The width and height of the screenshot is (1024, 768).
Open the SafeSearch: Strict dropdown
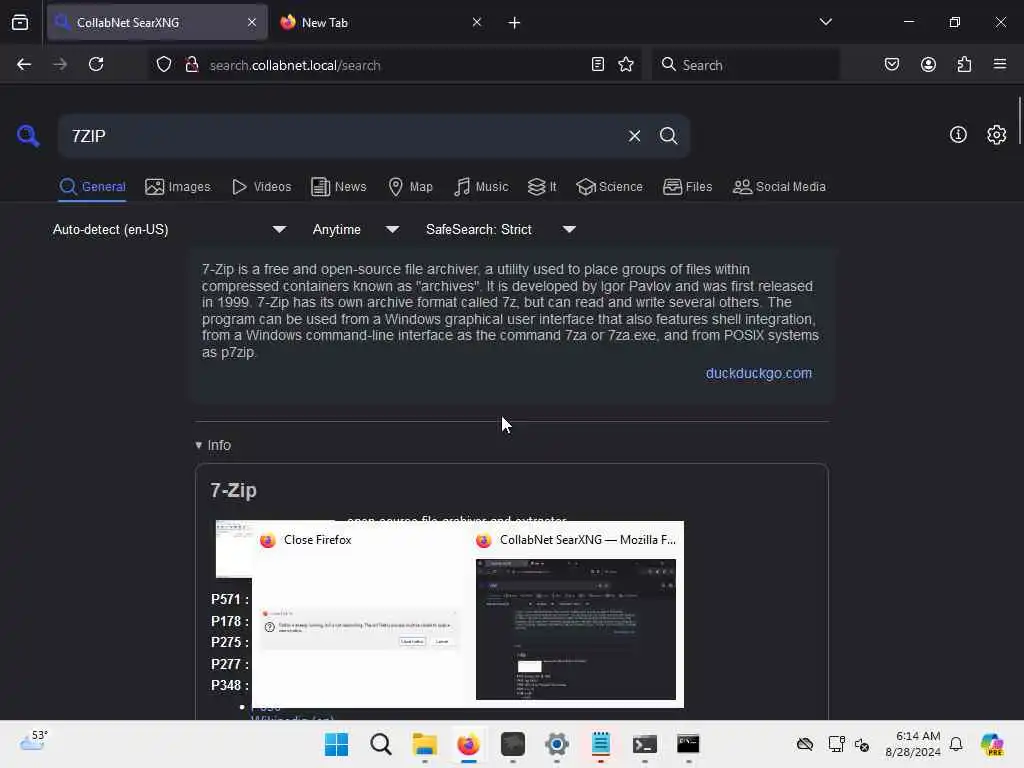[500, 229]
